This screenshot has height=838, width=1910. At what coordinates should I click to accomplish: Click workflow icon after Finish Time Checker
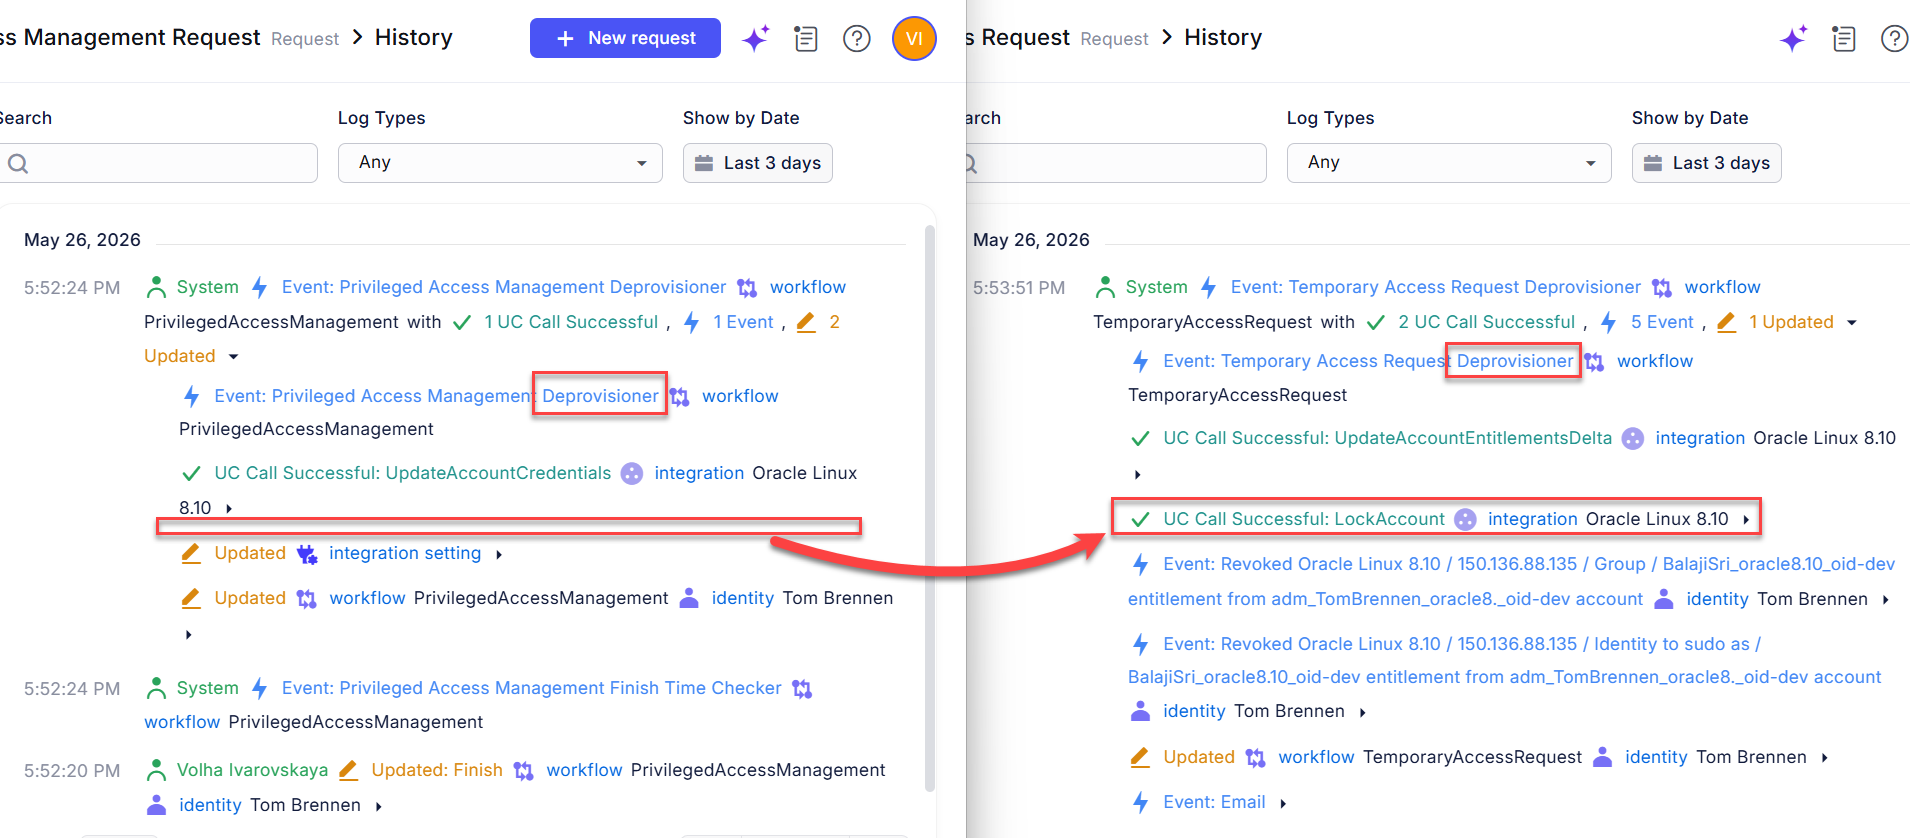tap(802, 689)
